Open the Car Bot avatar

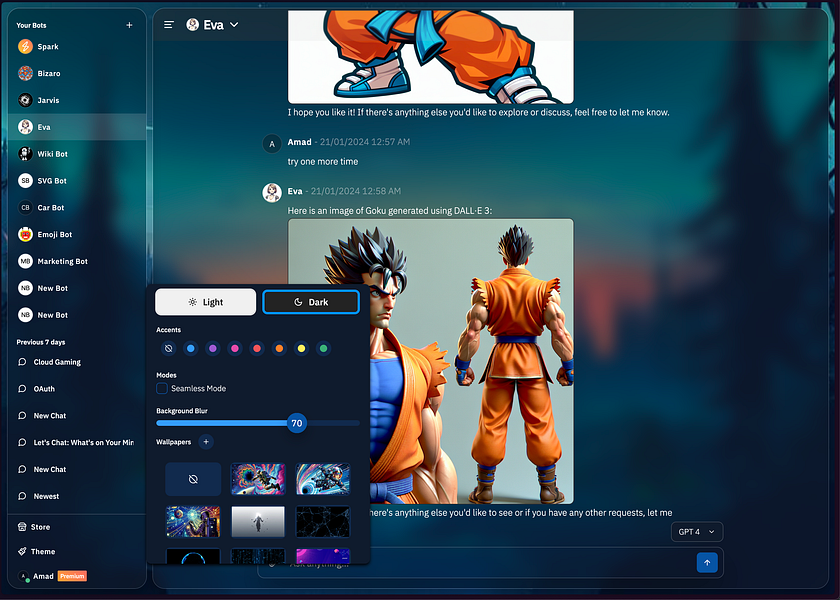[x=25, y=207]
